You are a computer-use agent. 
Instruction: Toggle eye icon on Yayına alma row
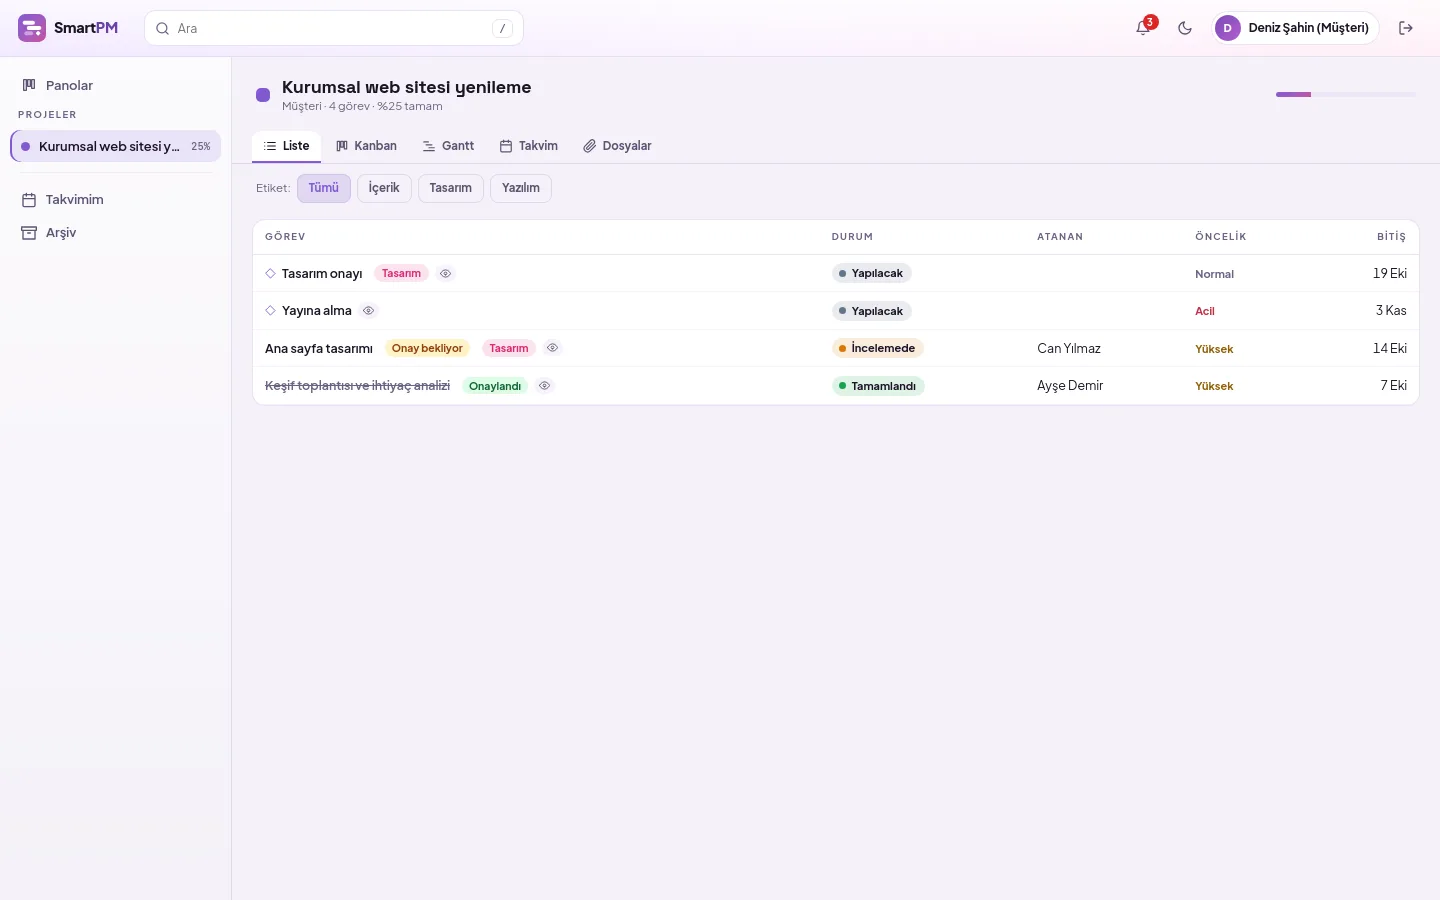pos(369,311)
